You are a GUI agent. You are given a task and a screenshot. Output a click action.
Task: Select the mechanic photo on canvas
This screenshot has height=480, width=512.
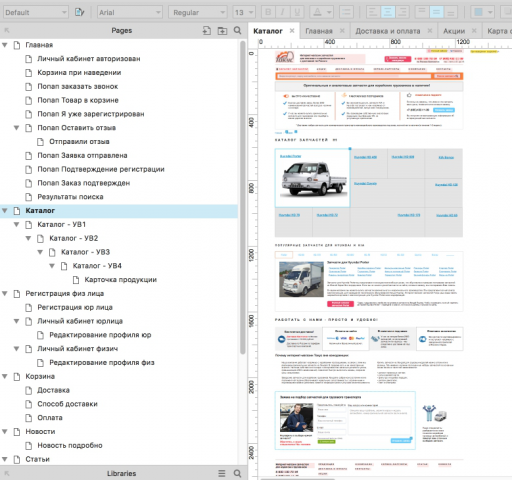click(x=296, y=418)
